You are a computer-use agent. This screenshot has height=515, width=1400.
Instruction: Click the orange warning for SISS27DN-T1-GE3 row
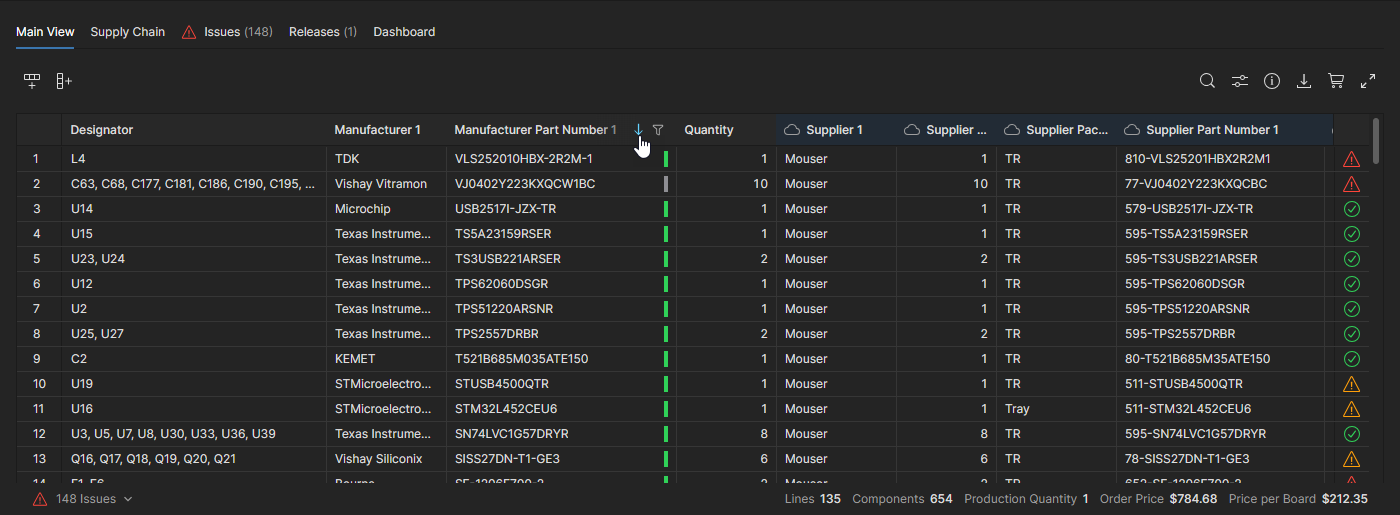(1352, 459)
